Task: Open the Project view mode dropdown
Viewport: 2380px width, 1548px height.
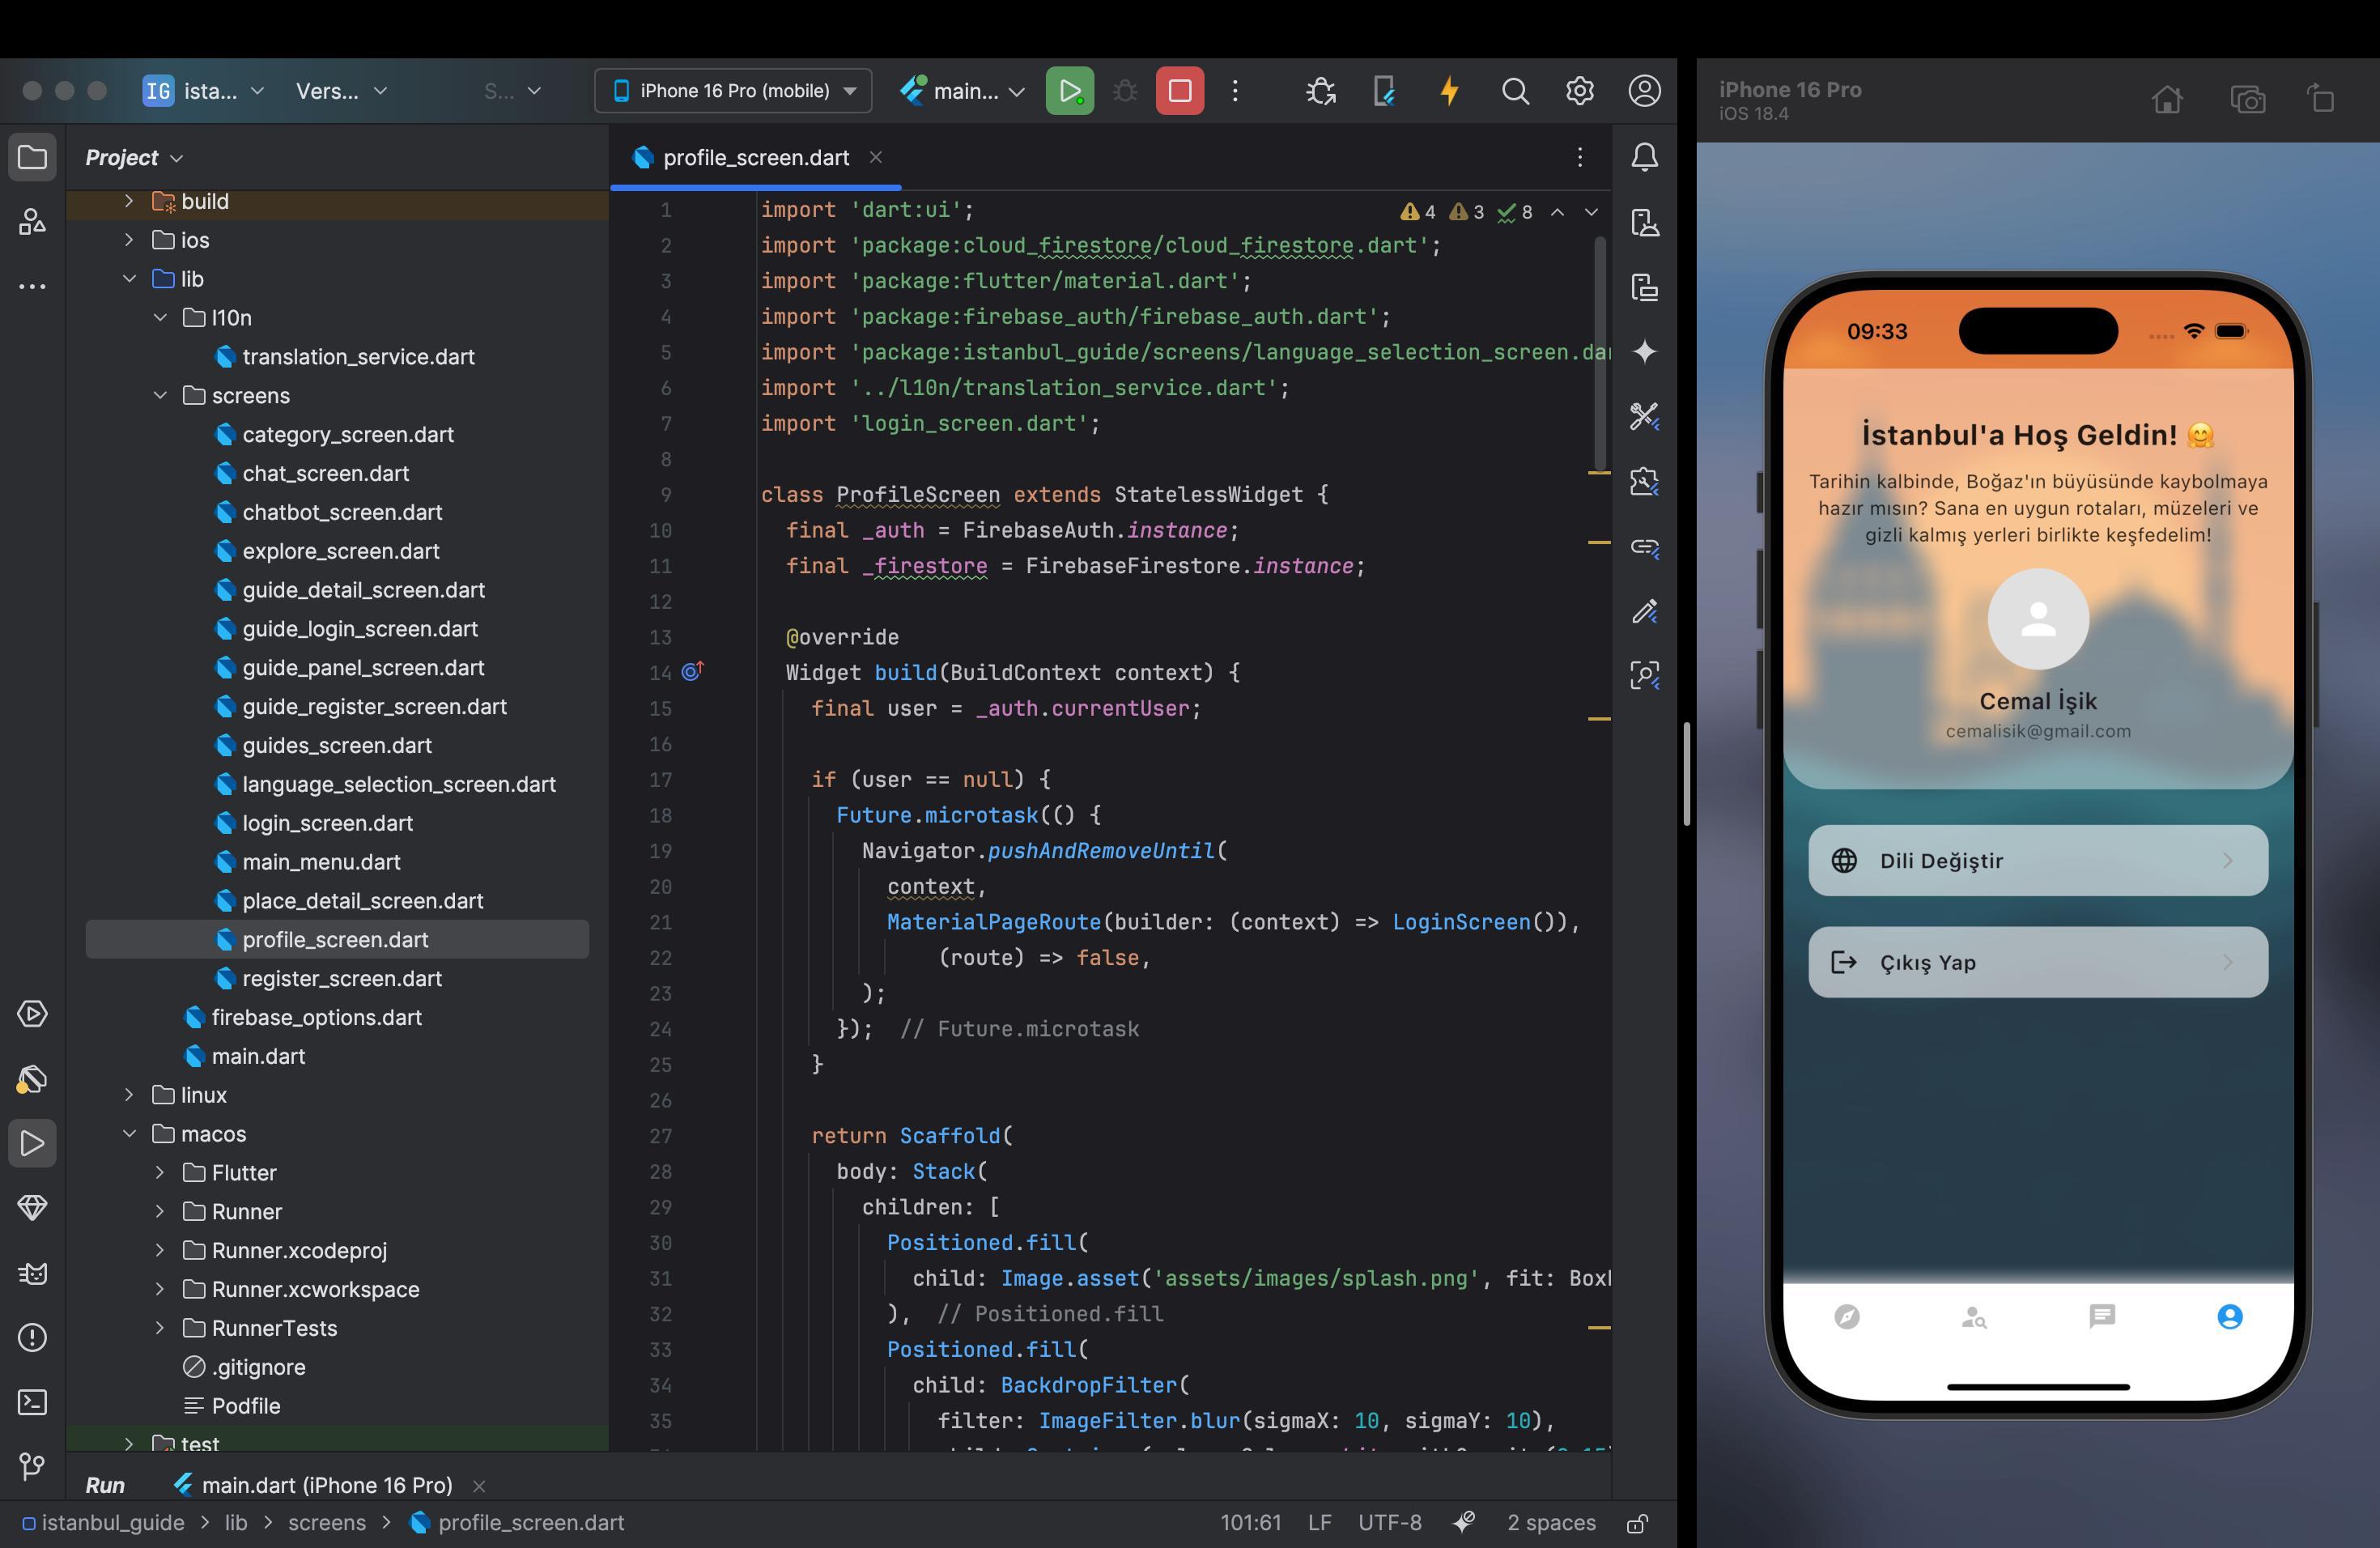Action: [135, 158]
